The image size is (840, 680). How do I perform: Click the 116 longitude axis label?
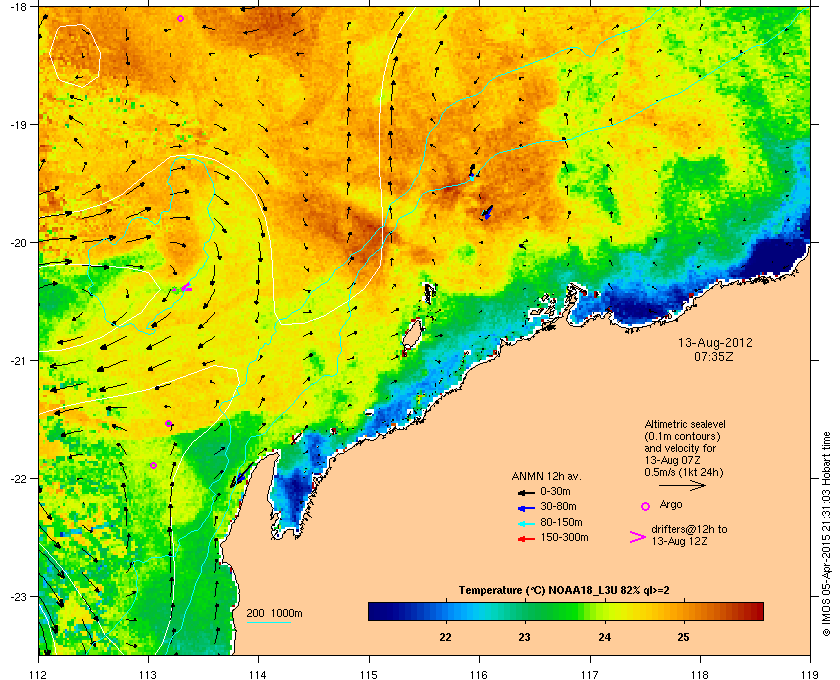[479, 675]
